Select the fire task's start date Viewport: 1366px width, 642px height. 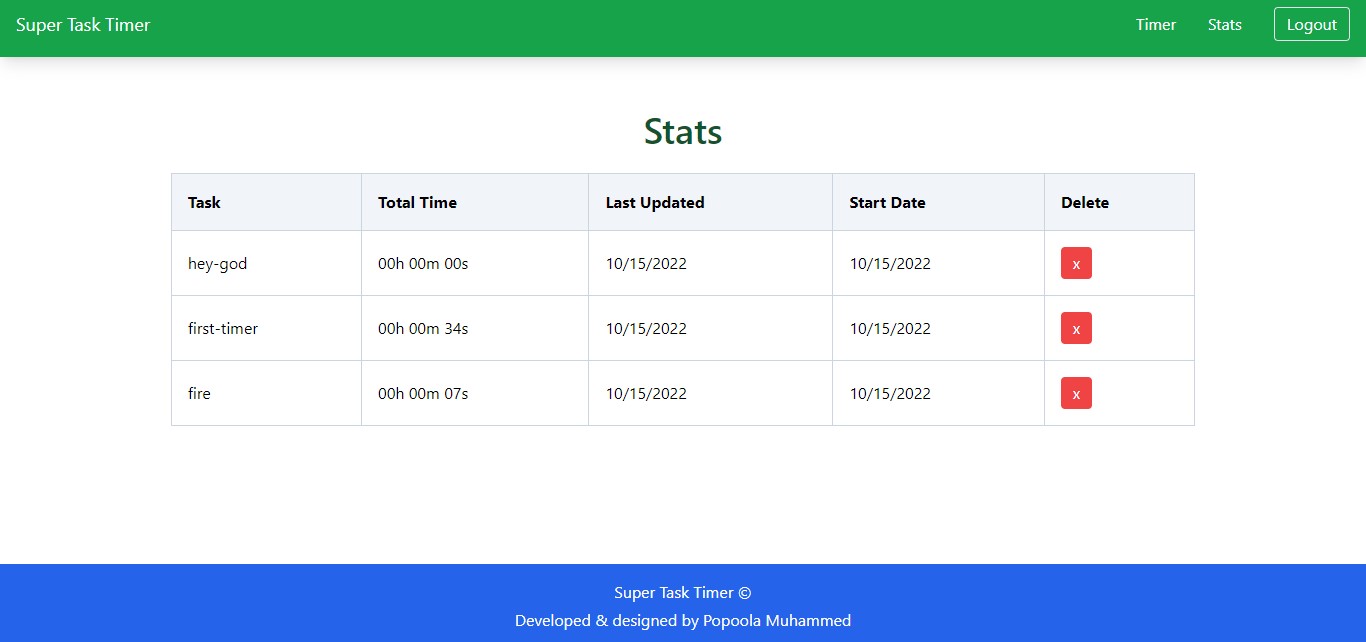pyautogui.click(x=890, y=393)
